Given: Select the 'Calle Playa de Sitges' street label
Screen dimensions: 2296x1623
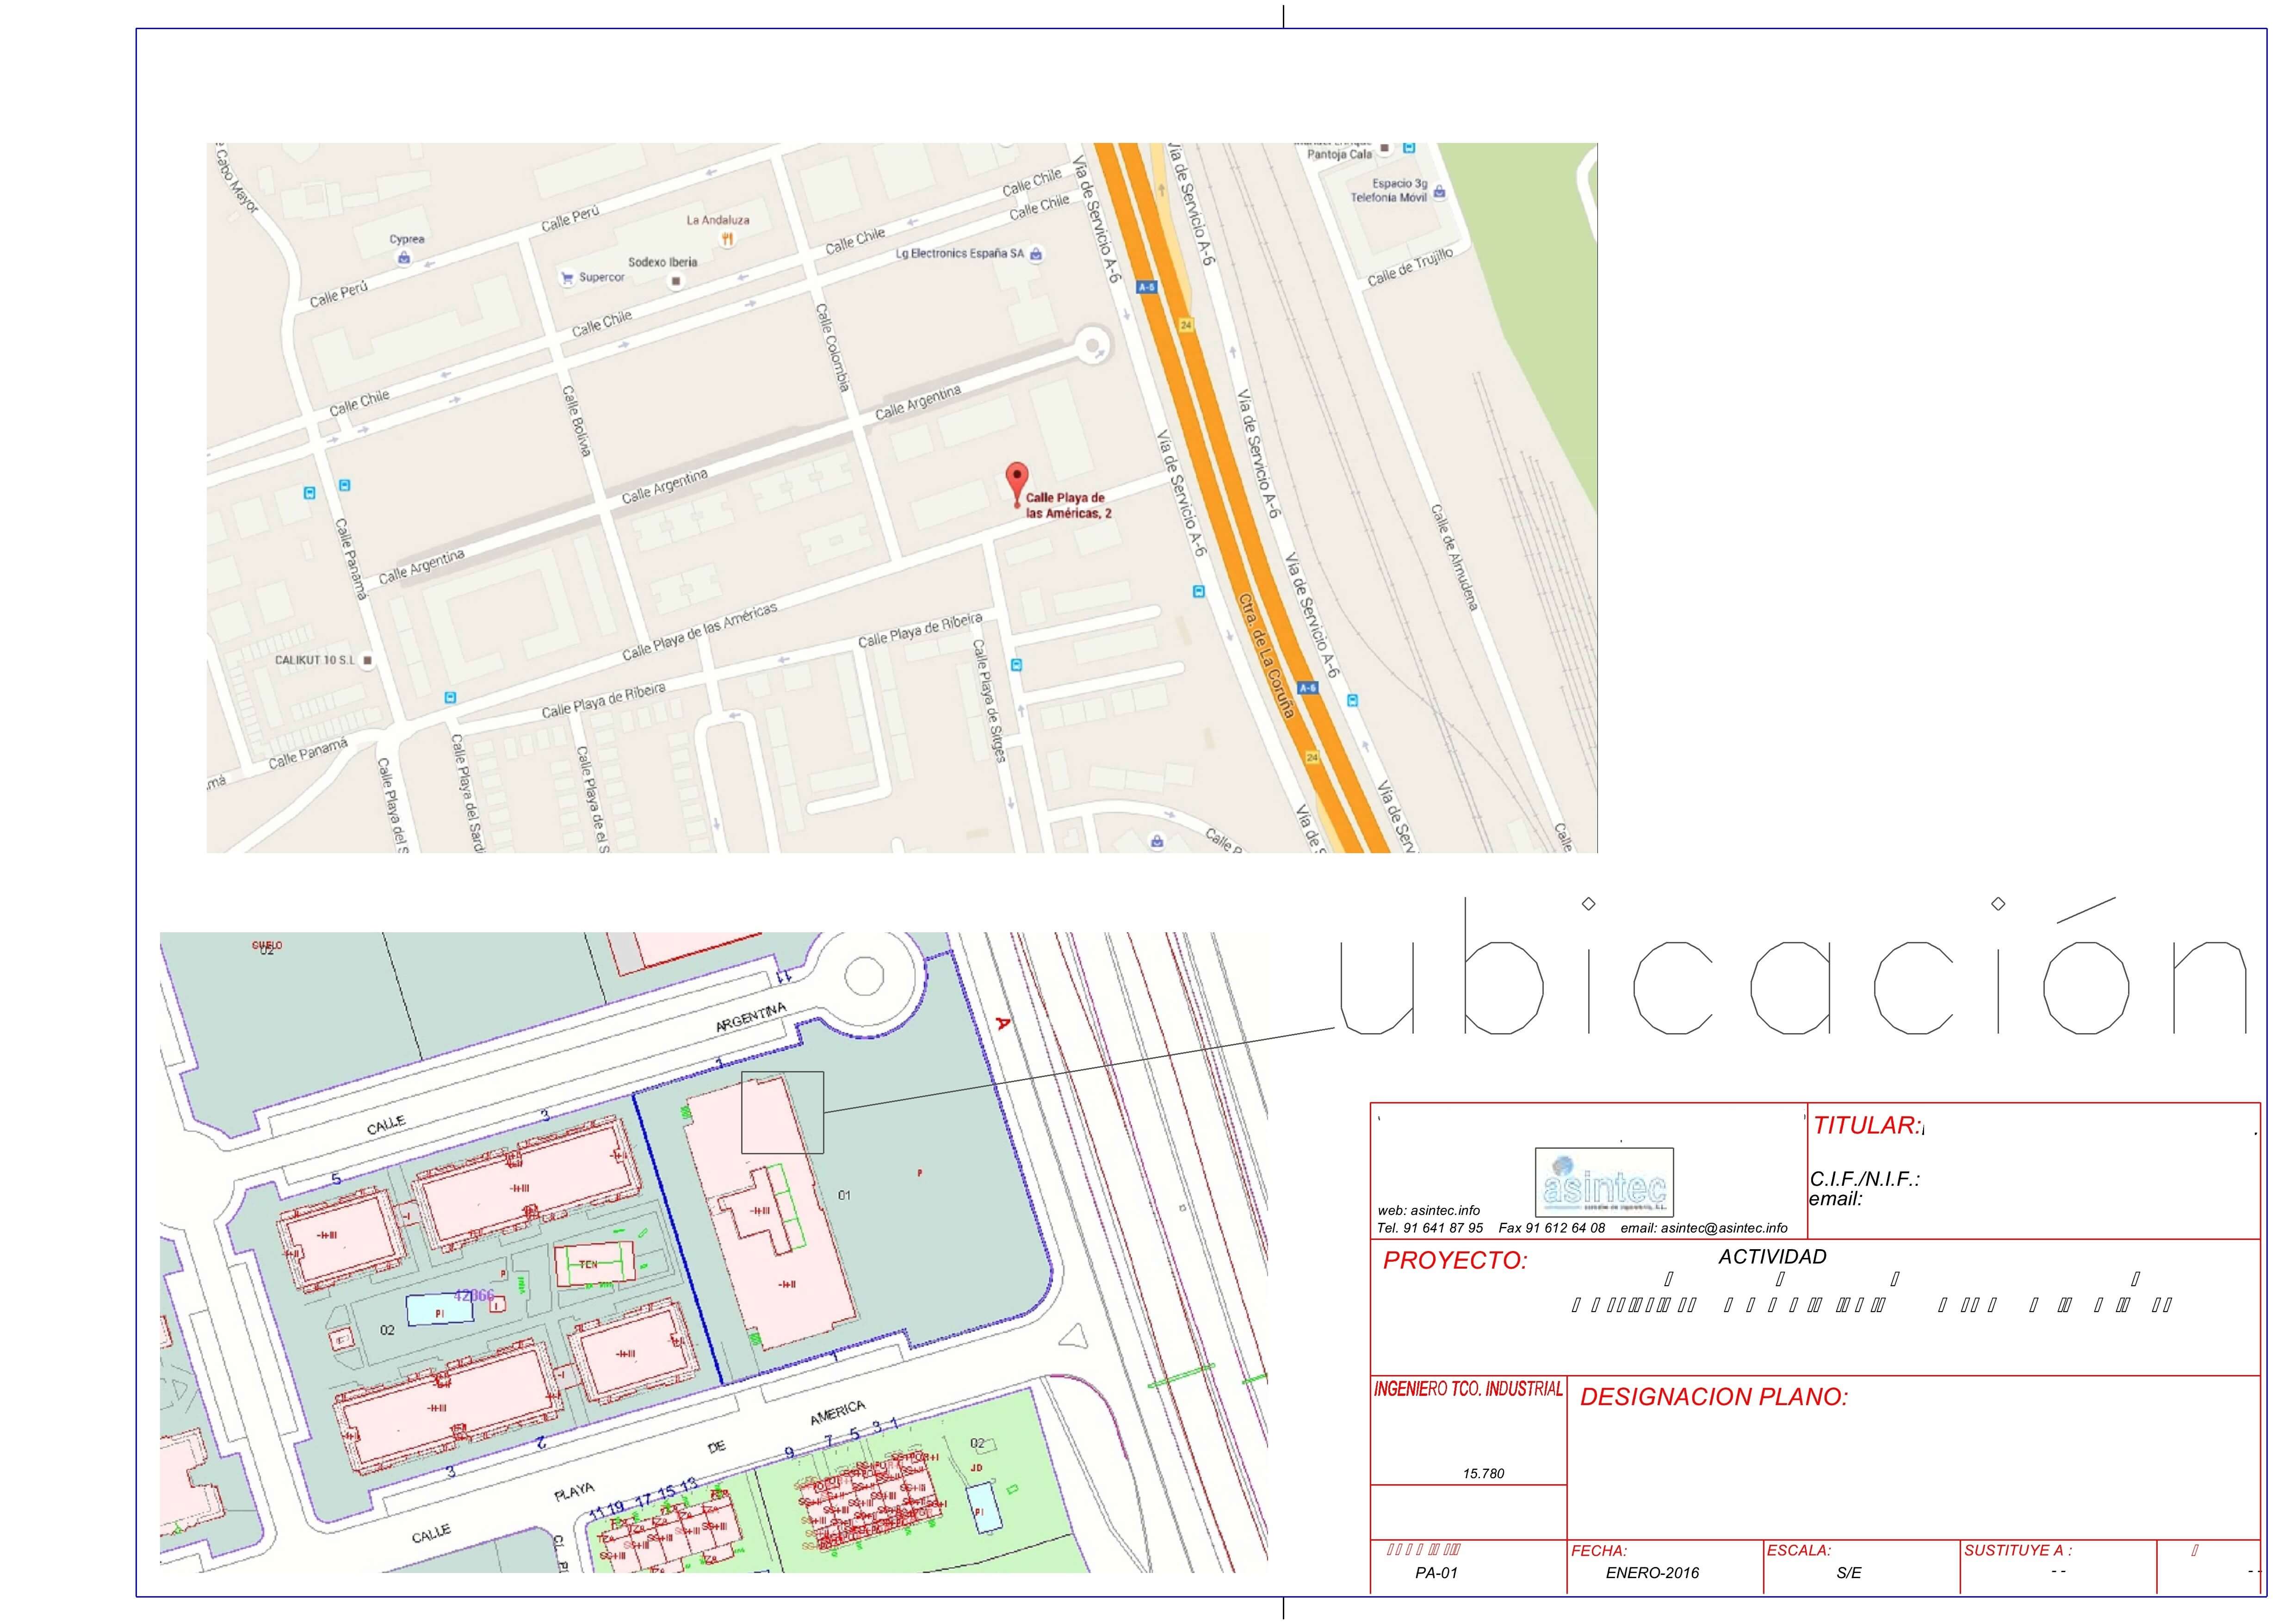Looking at the screenshot, I should click(x=988, y=700).
